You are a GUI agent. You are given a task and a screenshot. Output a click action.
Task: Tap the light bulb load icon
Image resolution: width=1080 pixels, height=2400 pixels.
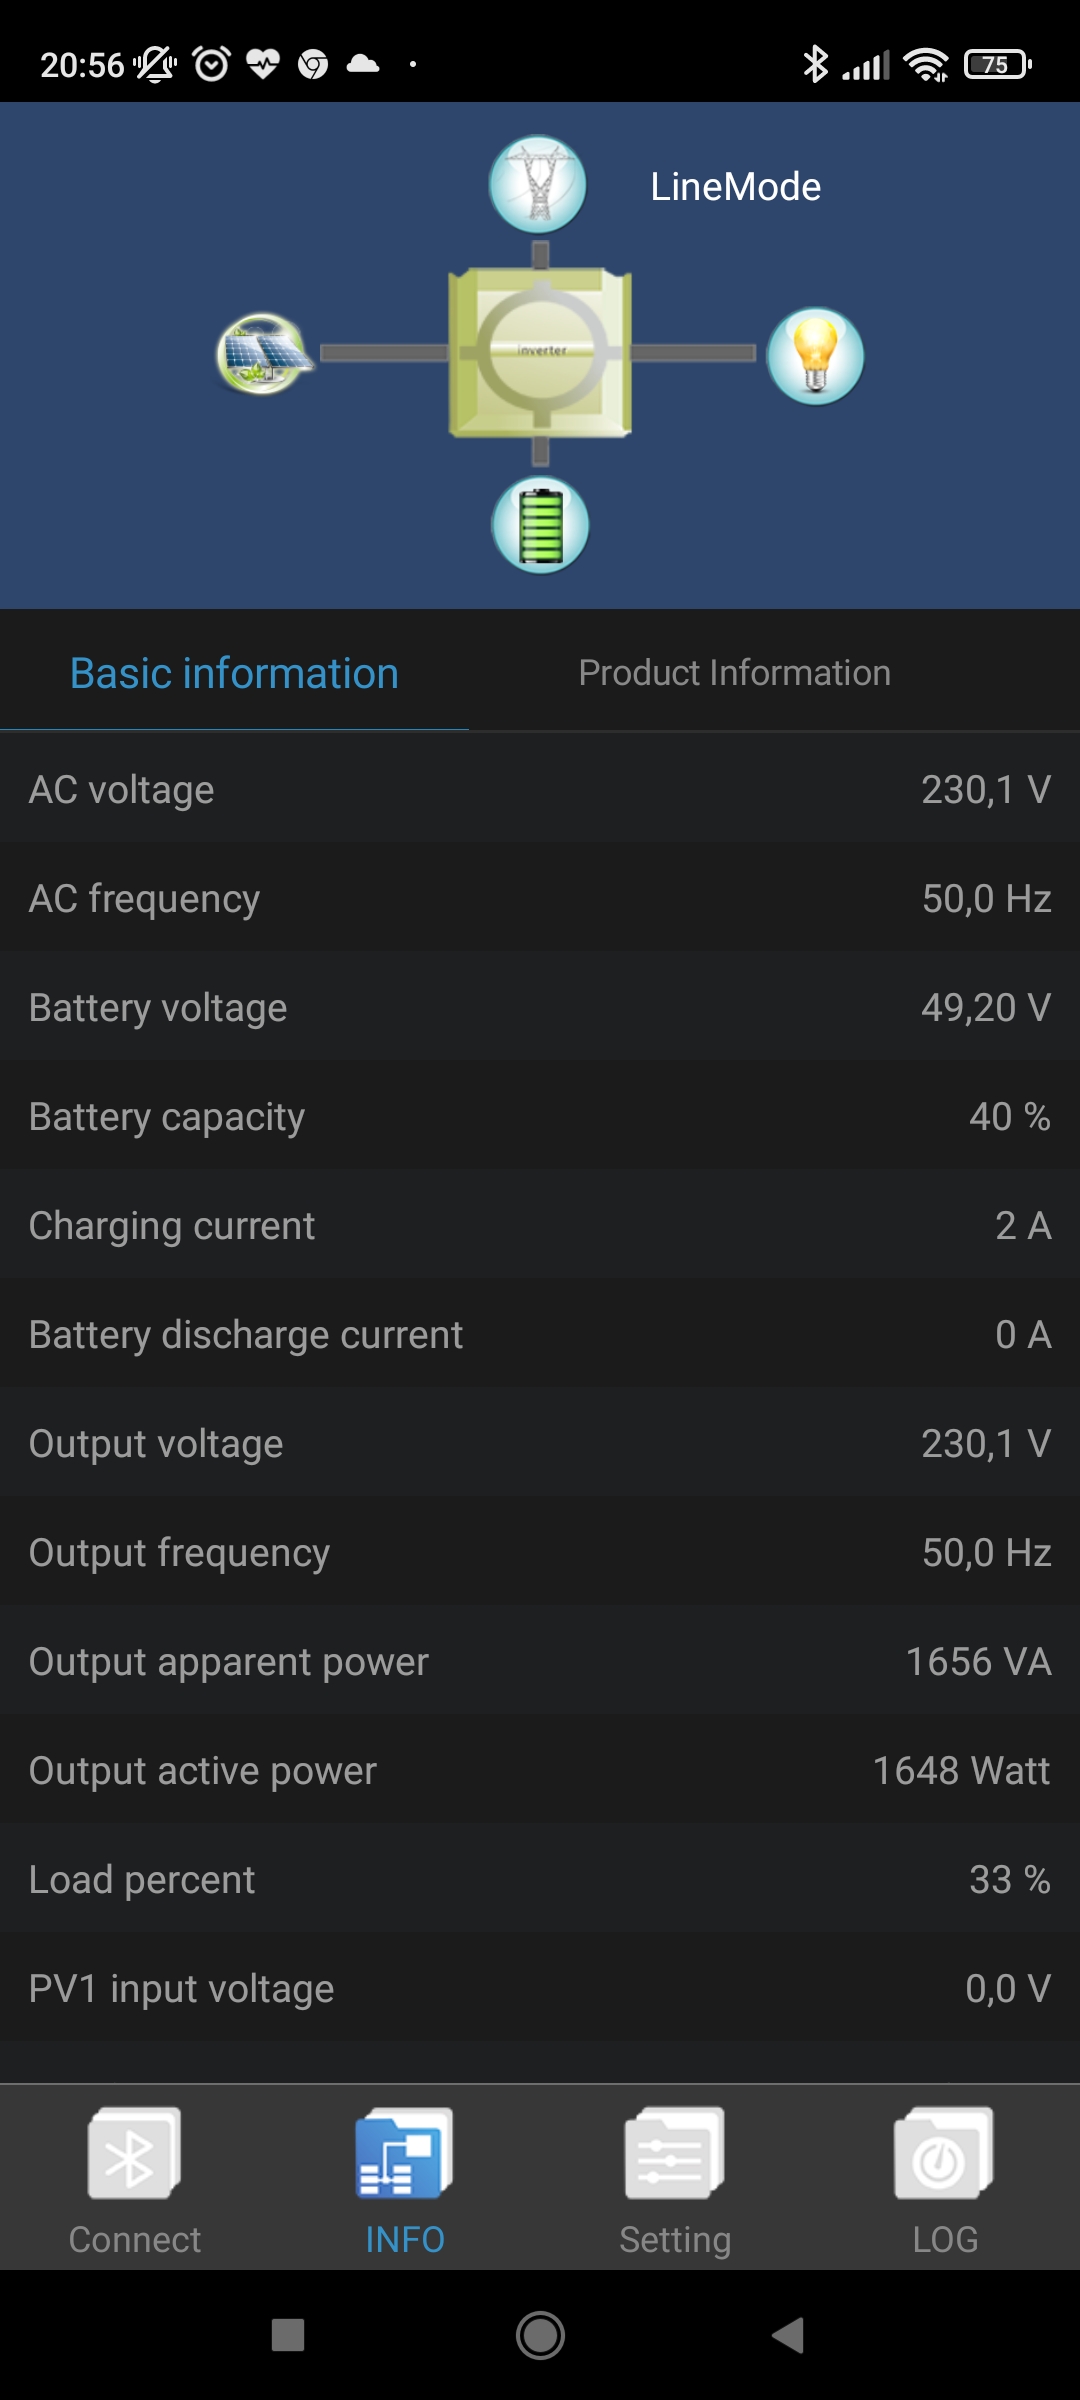point(815,356)
